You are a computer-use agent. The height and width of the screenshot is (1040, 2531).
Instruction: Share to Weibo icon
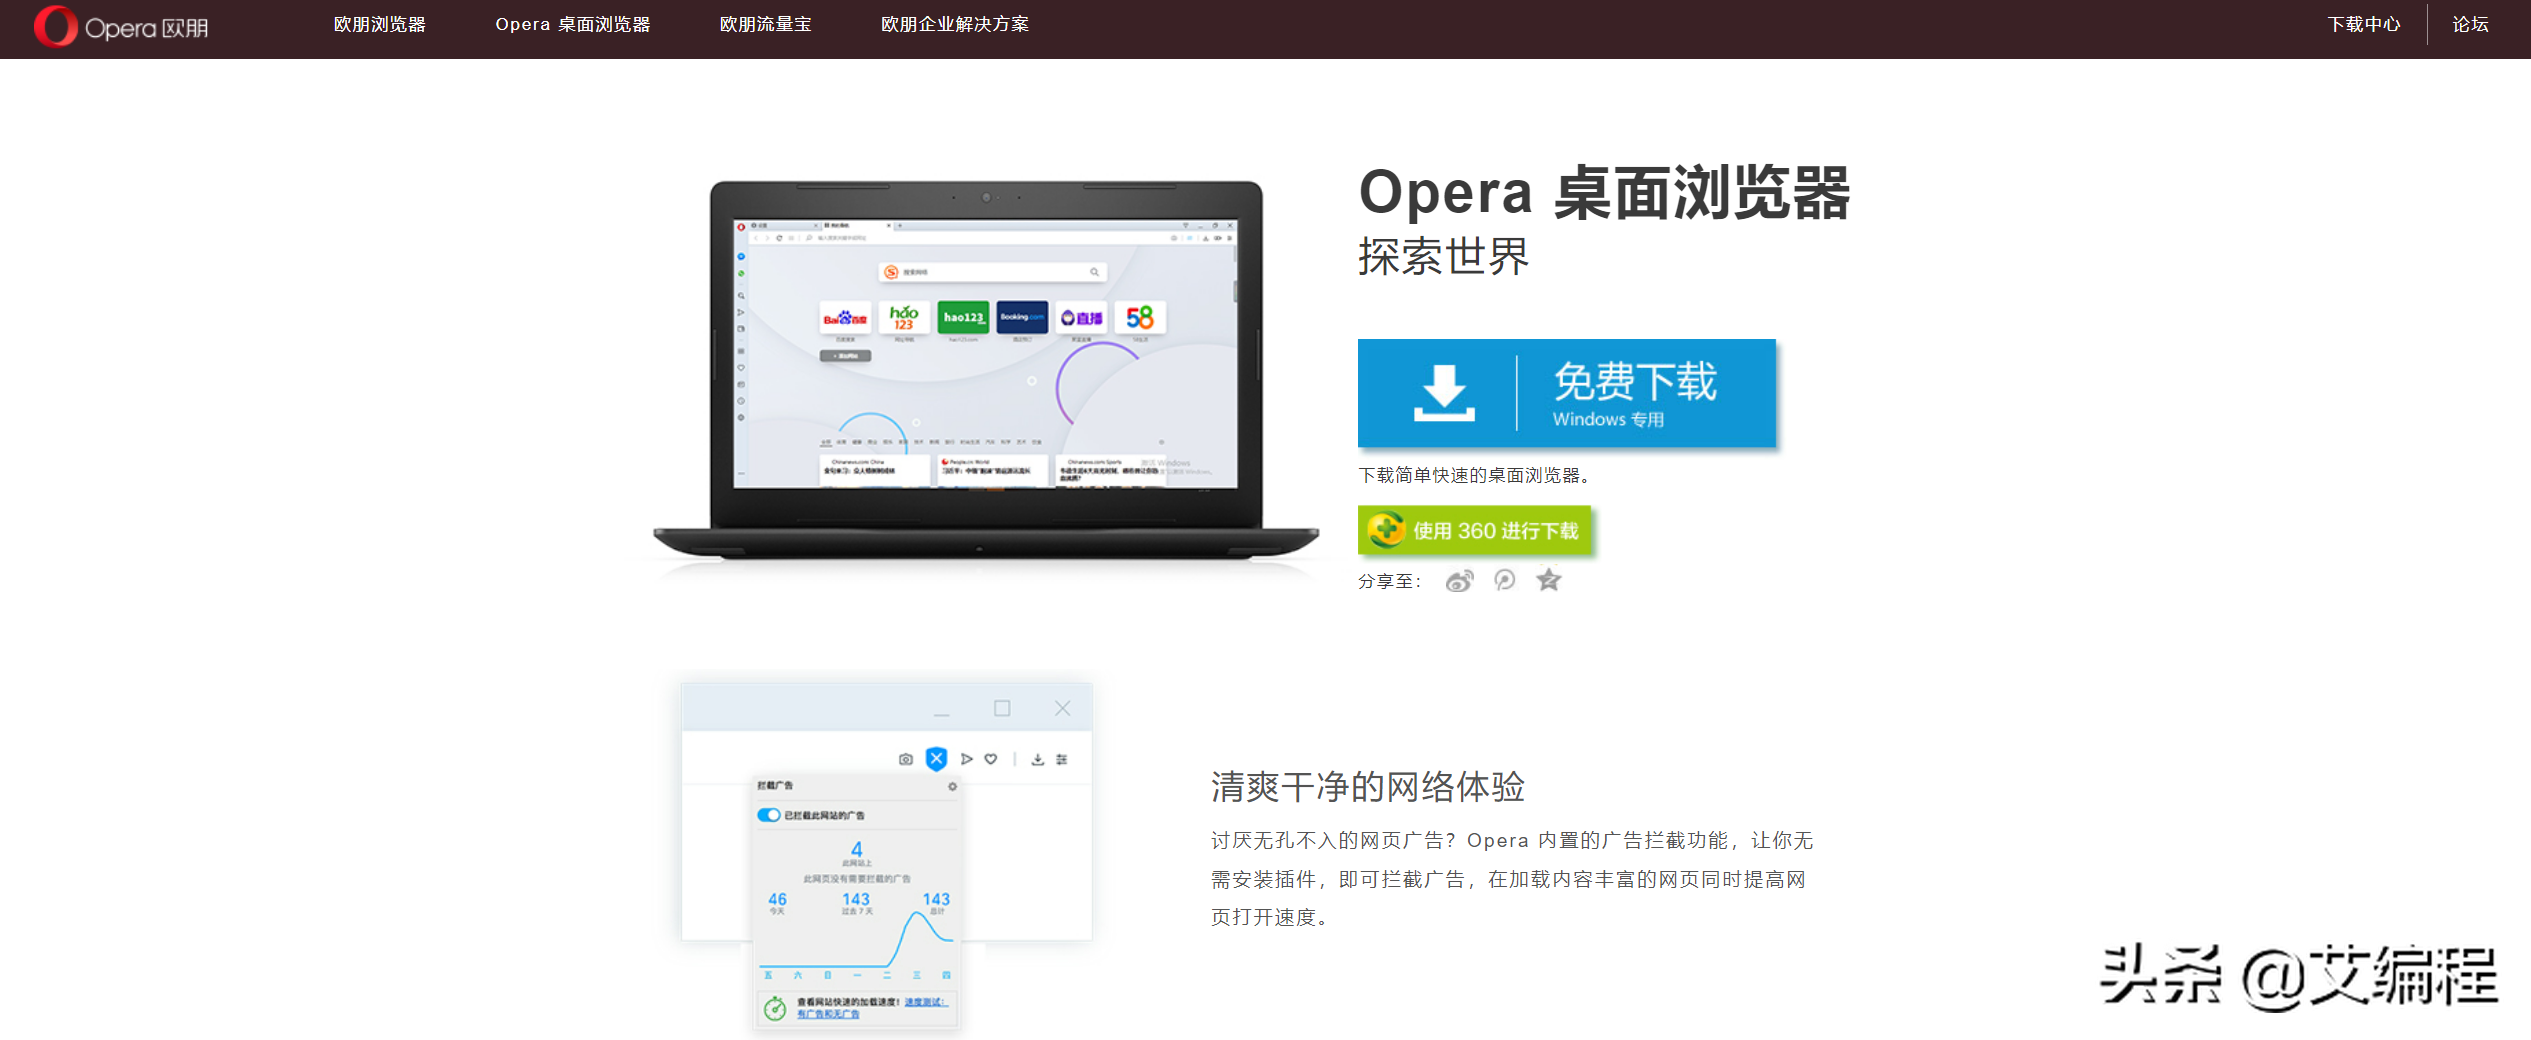pyautogui.click(x=1460, y=581)
